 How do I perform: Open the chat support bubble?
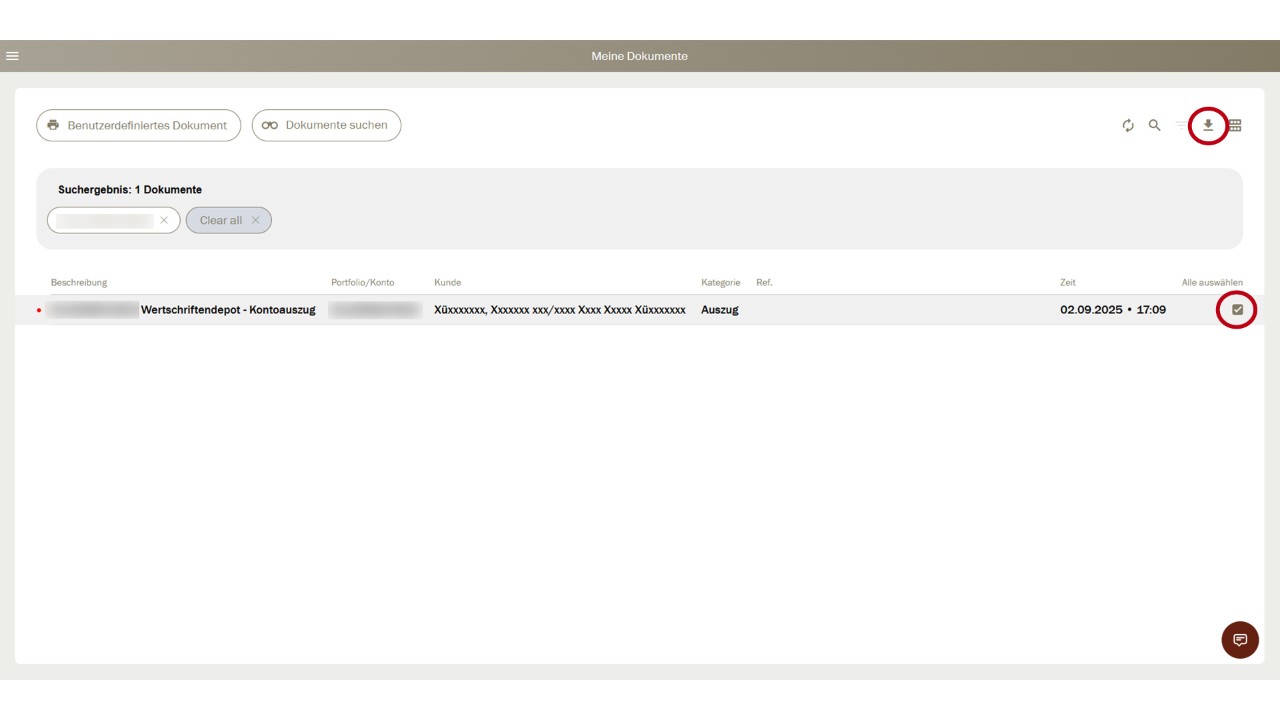pyautogui.click(x=1240, y=640)
